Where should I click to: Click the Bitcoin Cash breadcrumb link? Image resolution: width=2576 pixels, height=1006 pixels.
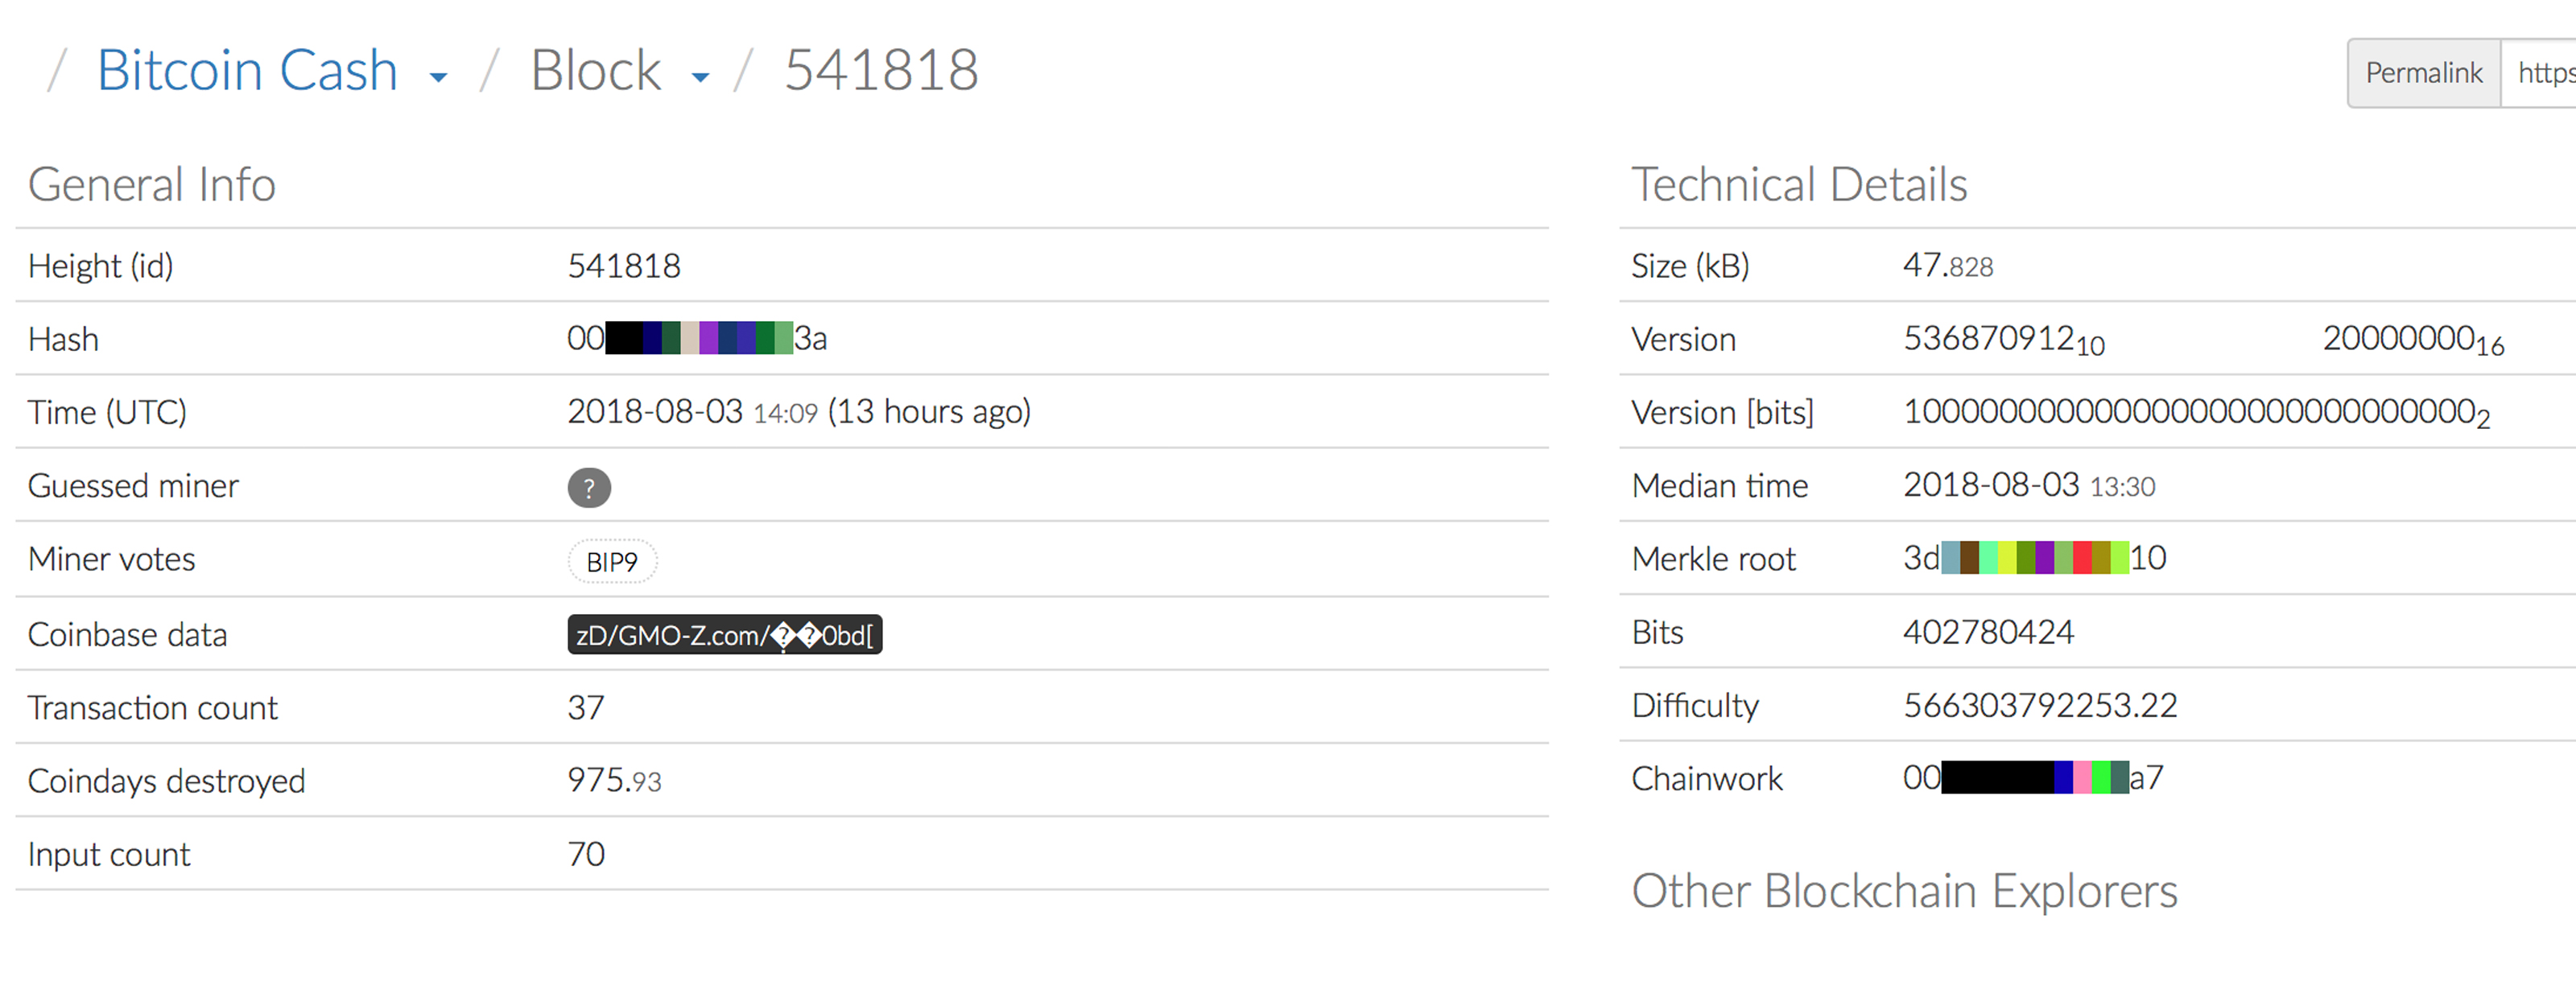coord(247,71)
